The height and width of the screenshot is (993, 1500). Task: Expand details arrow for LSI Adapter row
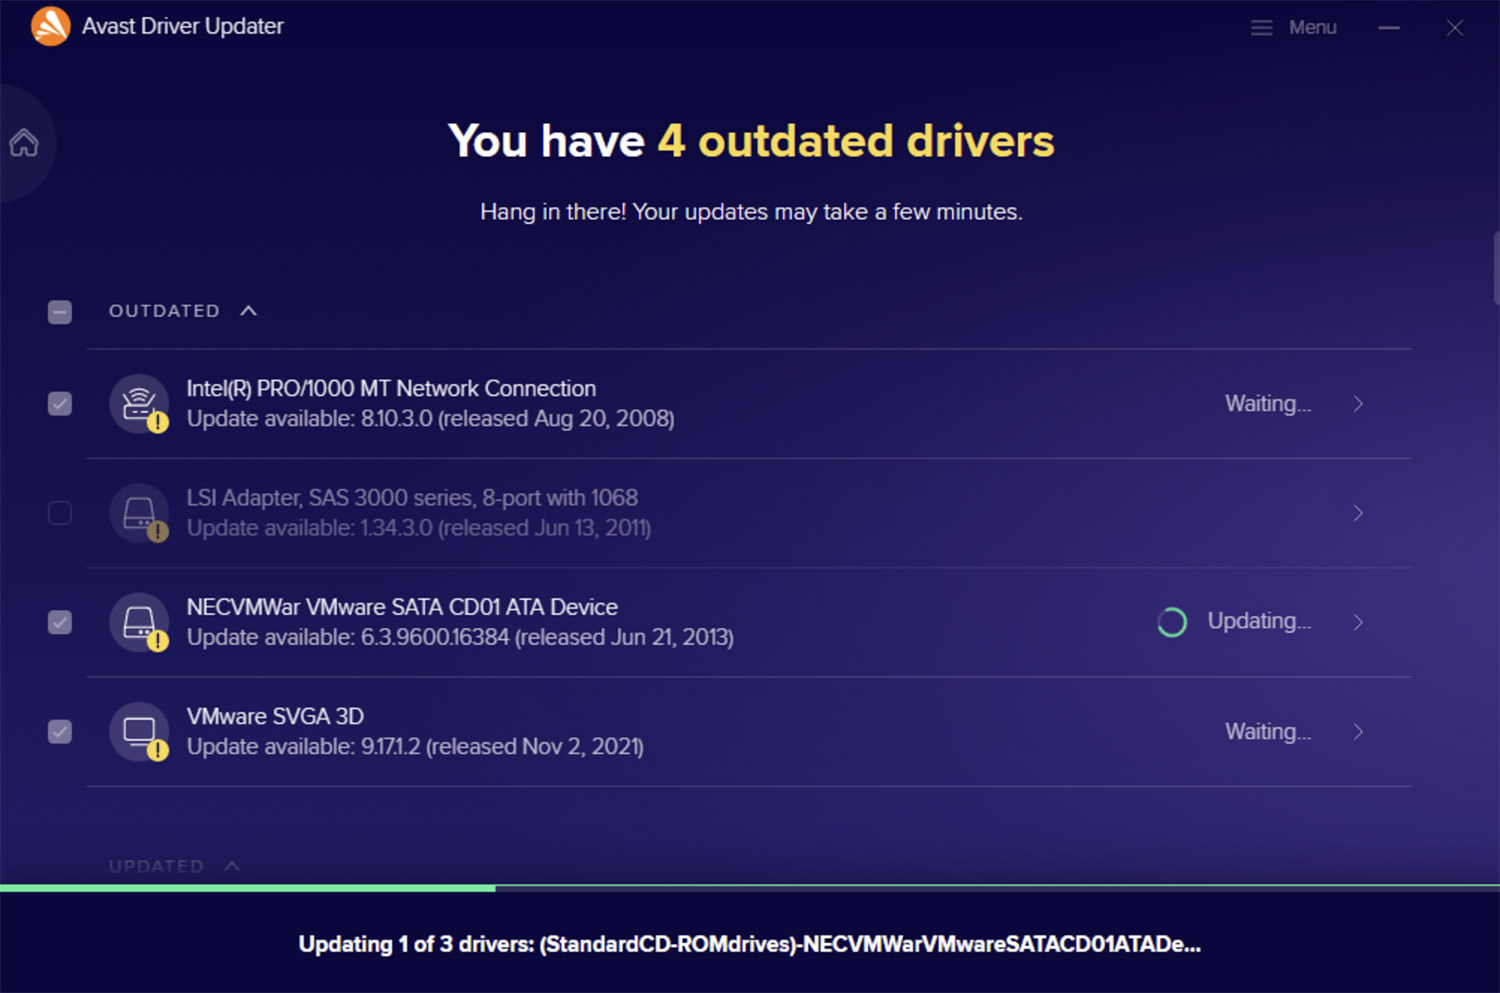[x=1358, y=513]
